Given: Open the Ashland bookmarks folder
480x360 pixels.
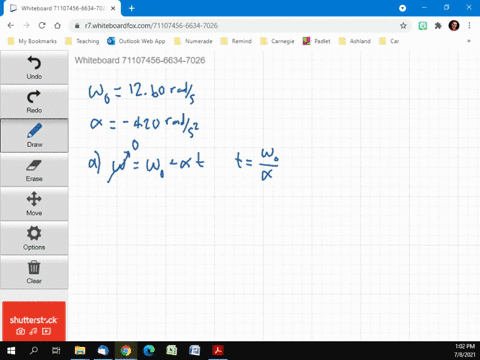Looking at the screenshot, I should (355, 41).
